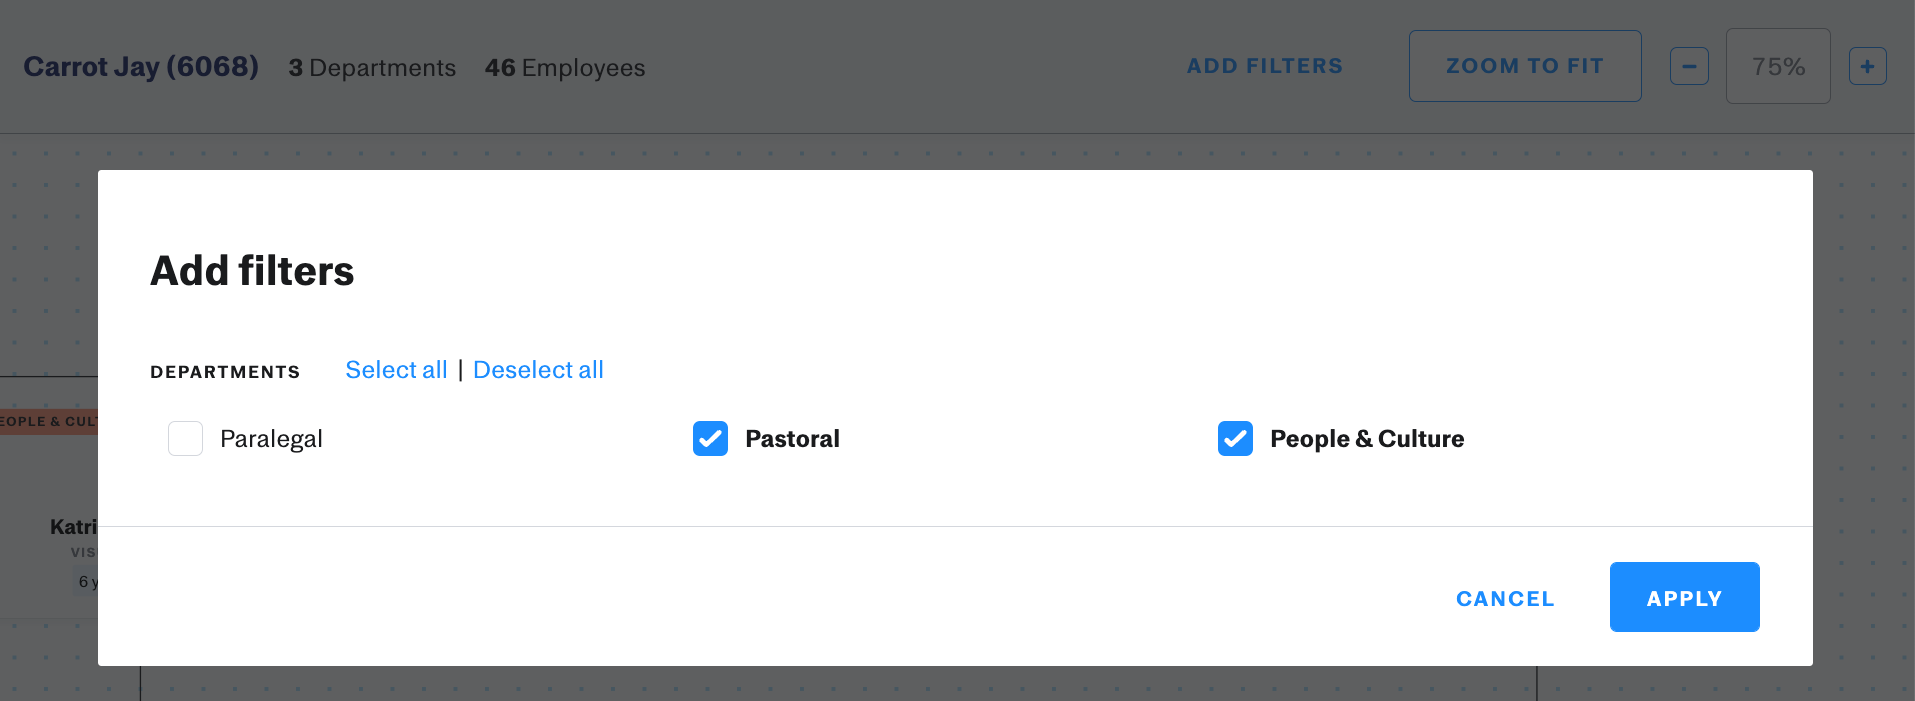Click the Paralegal label text
The image size is (1915, 701).
point(271,439)
